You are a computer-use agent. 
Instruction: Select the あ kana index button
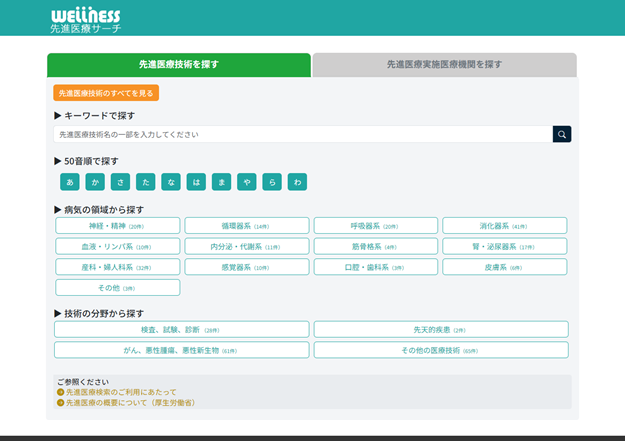click(x=70, y=182)
